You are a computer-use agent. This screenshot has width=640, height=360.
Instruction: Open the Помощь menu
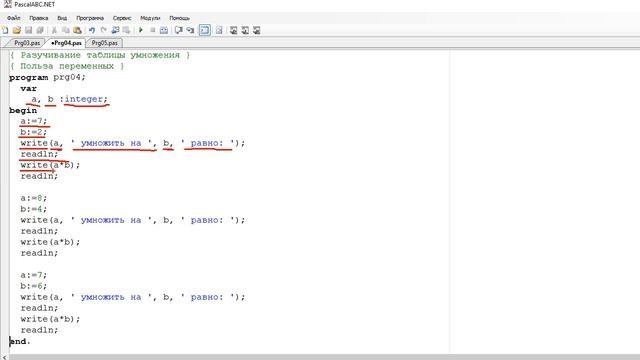(x=180, y=18)
